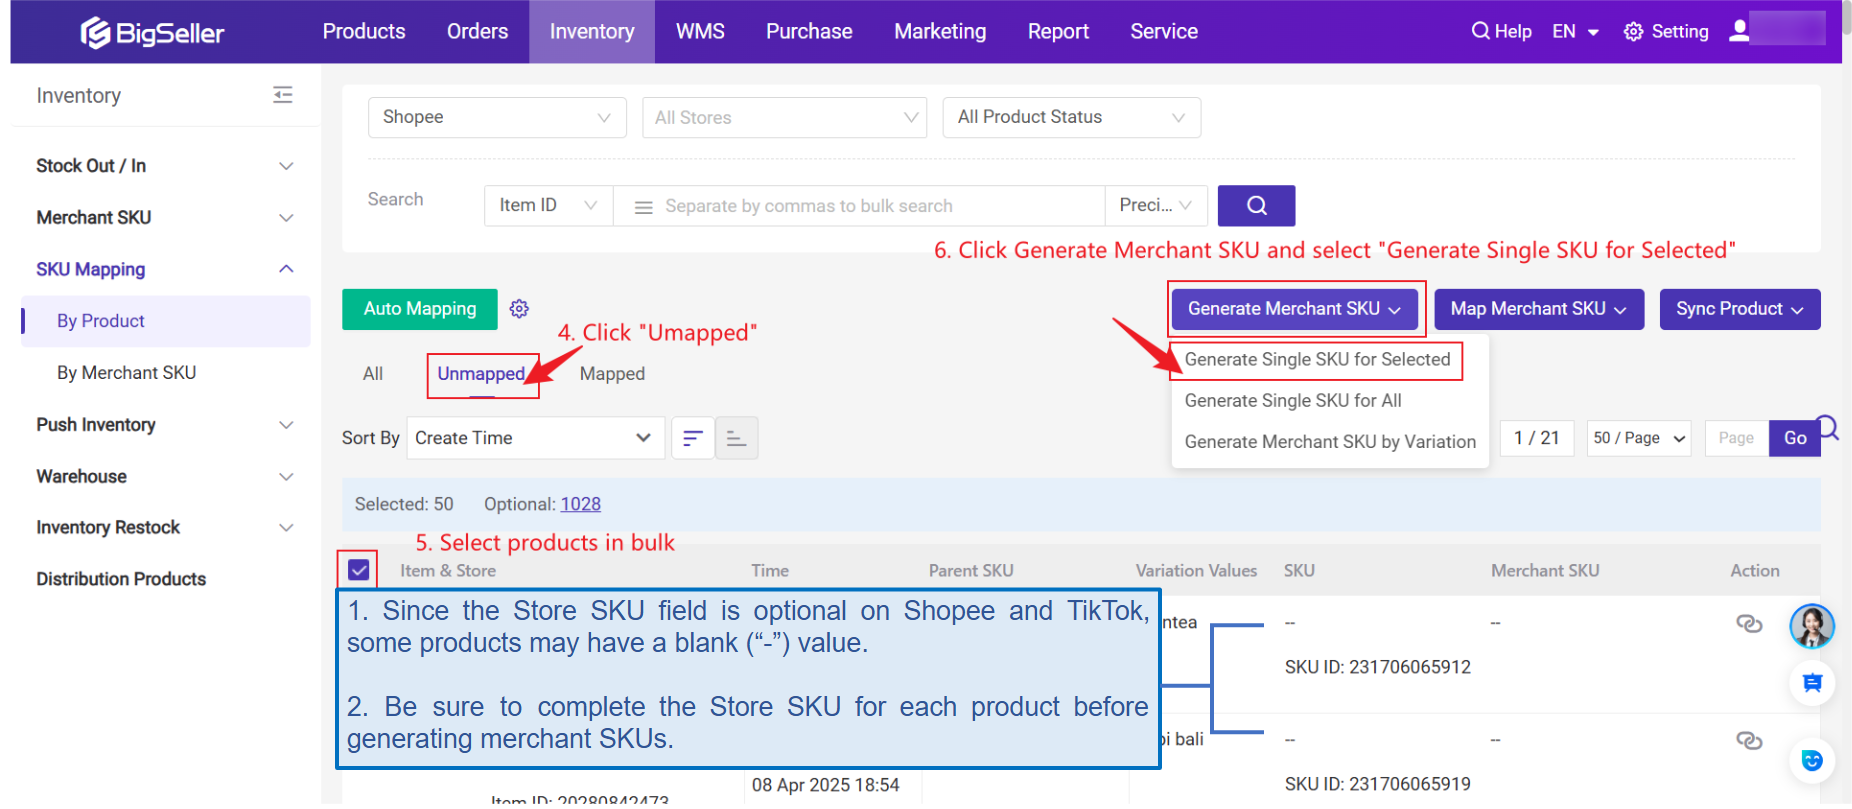The width and height of the screenshot is (1852, 809).
Task: Open the EN language dropdown
Action: point(1575,32)
